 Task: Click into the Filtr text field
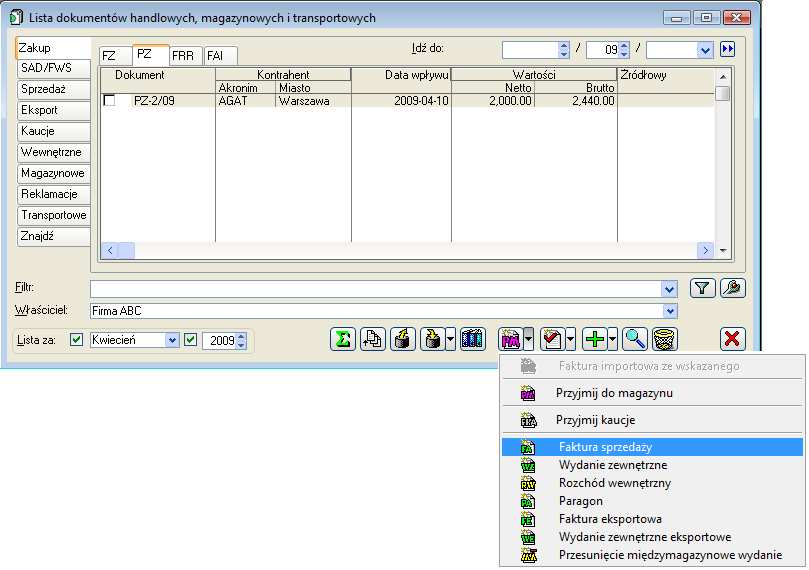point(376,289)
